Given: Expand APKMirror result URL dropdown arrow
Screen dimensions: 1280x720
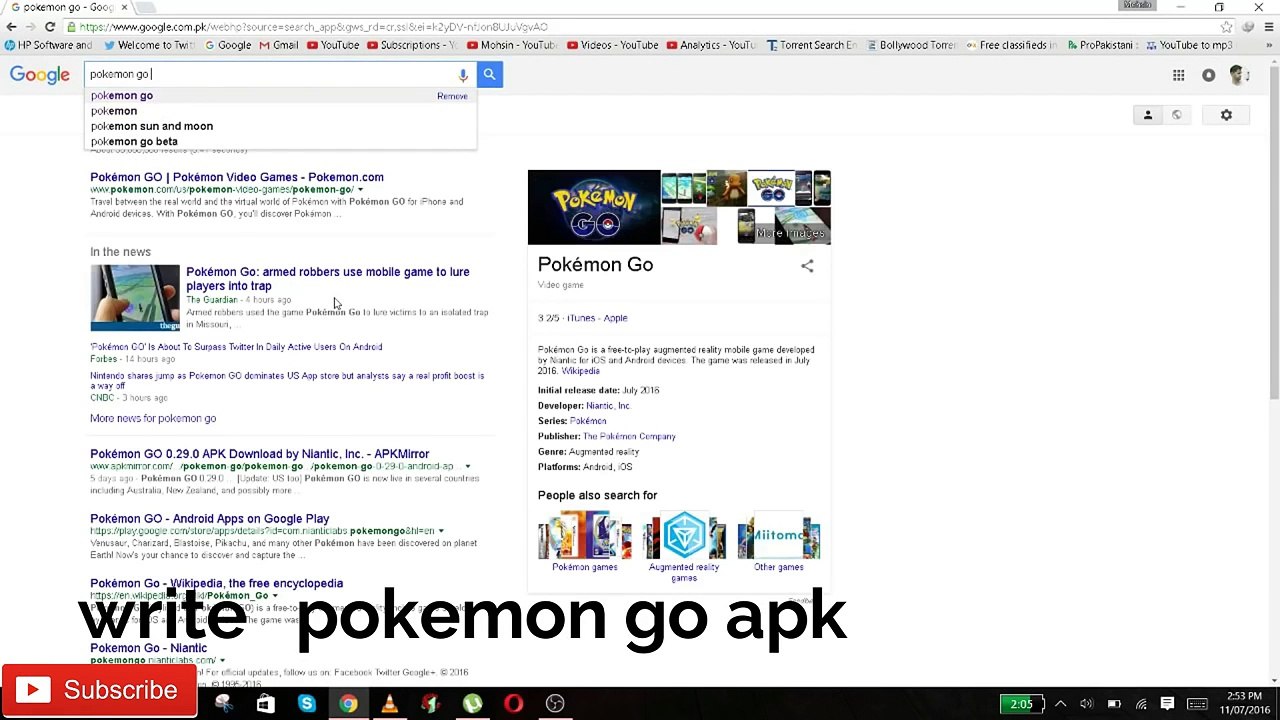Looking at the screenshot, I should (x=467, y=466).
